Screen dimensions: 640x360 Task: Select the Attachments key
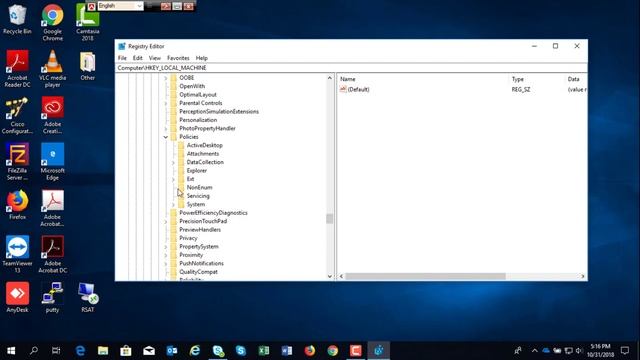tap(203, 154)
